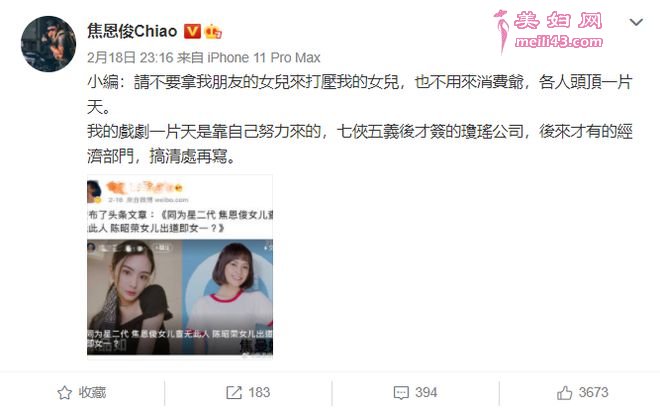Click the 收藏 label
Screen dimensions: 660x410
click(x=92, y=393)
